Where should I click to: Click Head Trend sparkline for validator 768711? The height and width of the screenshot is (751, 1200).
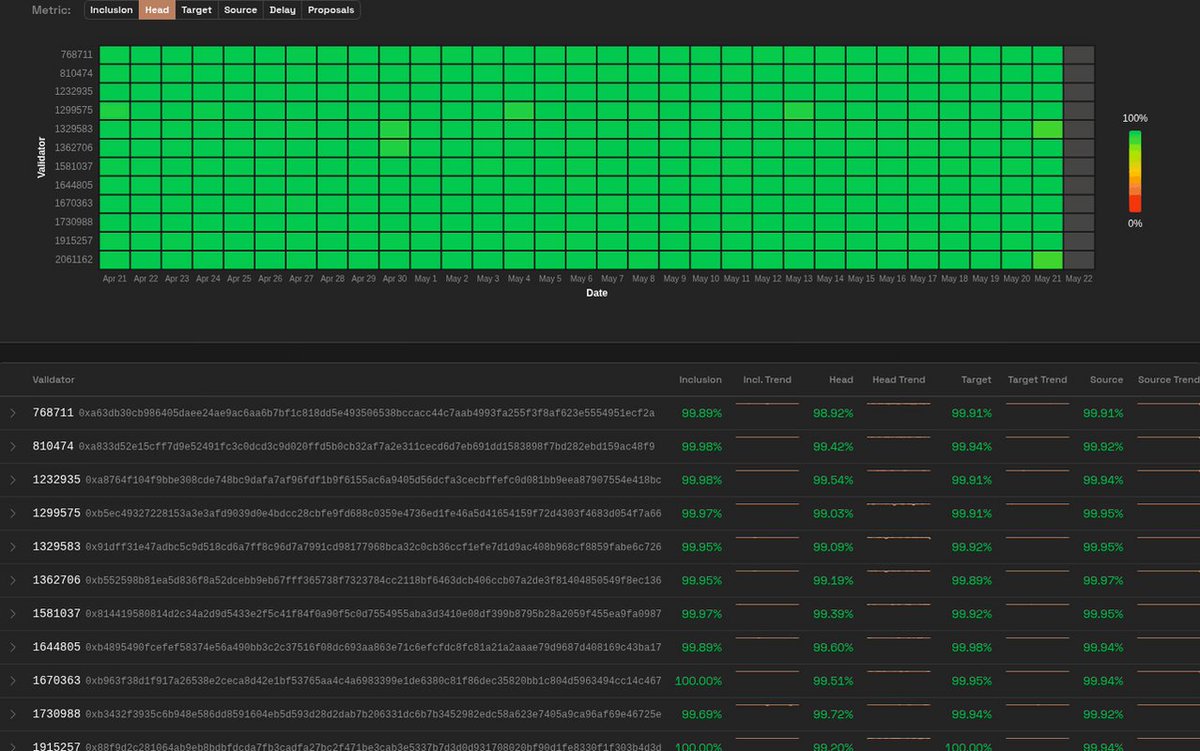(x=898, y=404)
